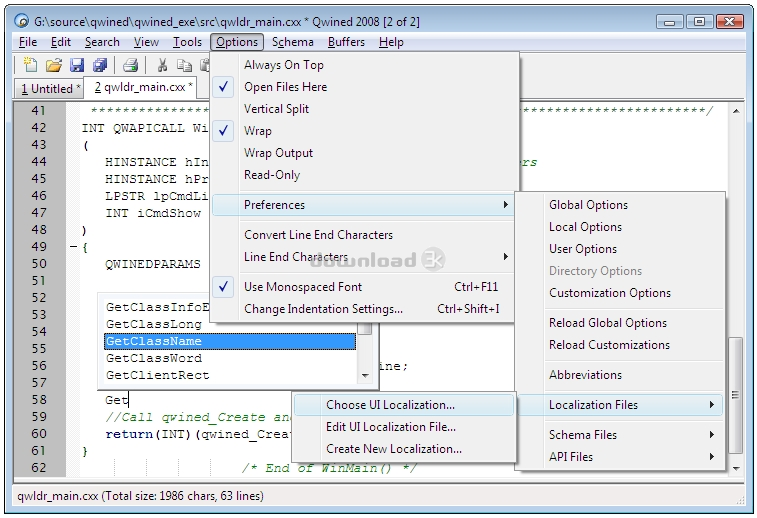The height and width of the screenshot is (518, 757).
Task: Open the Edit menu
Action: (61, 42)
